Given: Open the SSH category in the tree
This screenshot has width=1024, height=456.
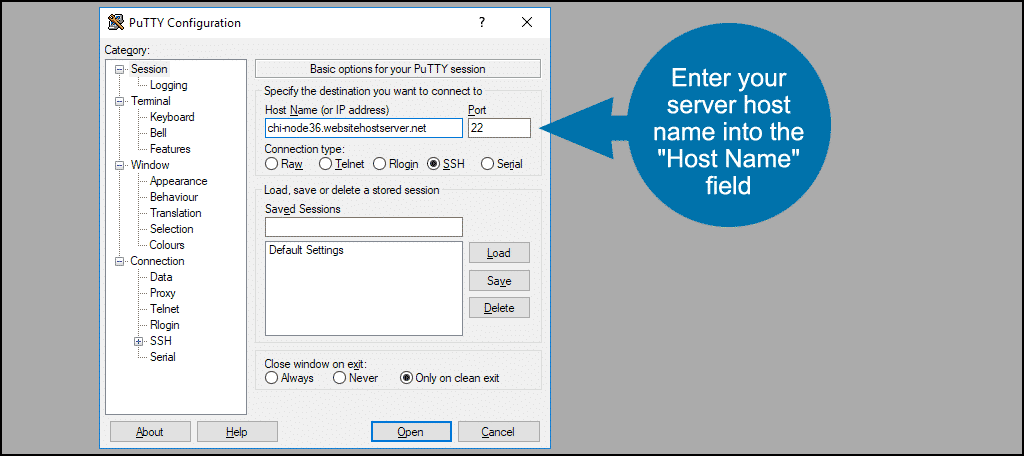Looking at the screenshot, I should point(161,341).
